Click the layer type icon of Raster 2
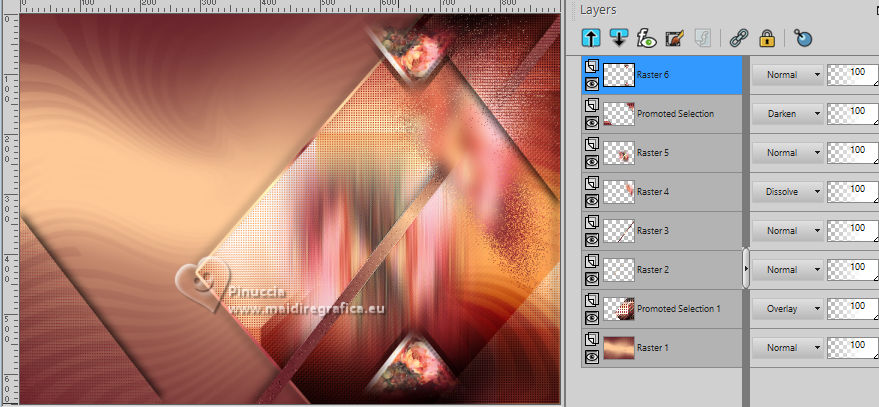This screenshot has height=407, width=879. pyautogui.click(x=591, y=261)
